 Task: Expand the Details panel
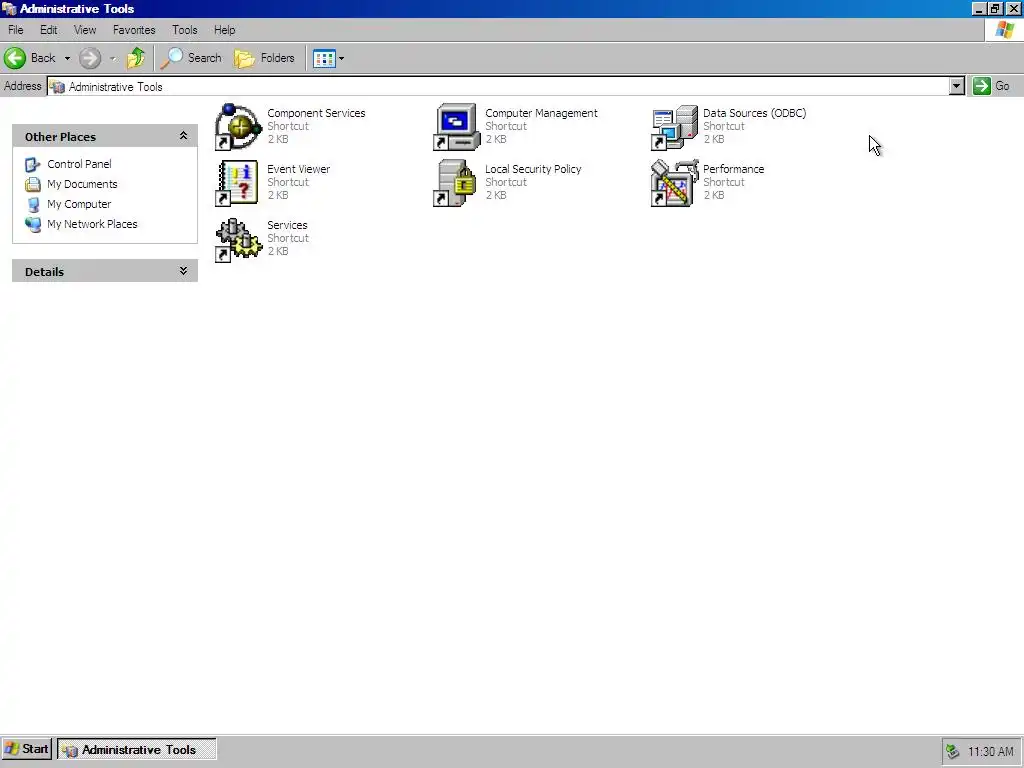[x=184, y=271]
